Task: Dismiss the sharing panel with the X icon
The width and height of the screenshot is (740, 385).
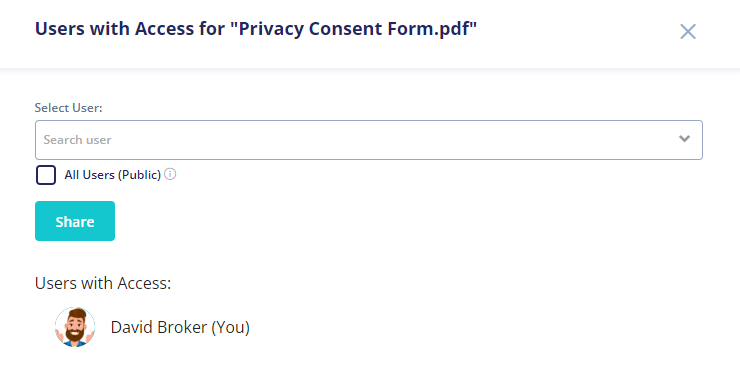Action: click(688, 32)
